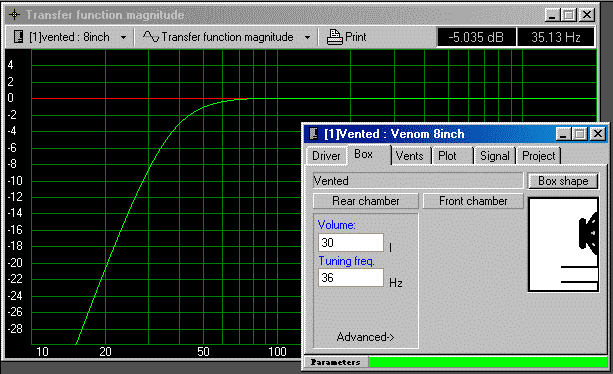Minimize the Transfer function magnitude window
Viewport: 613px width, 374px height.
[552, 15]
